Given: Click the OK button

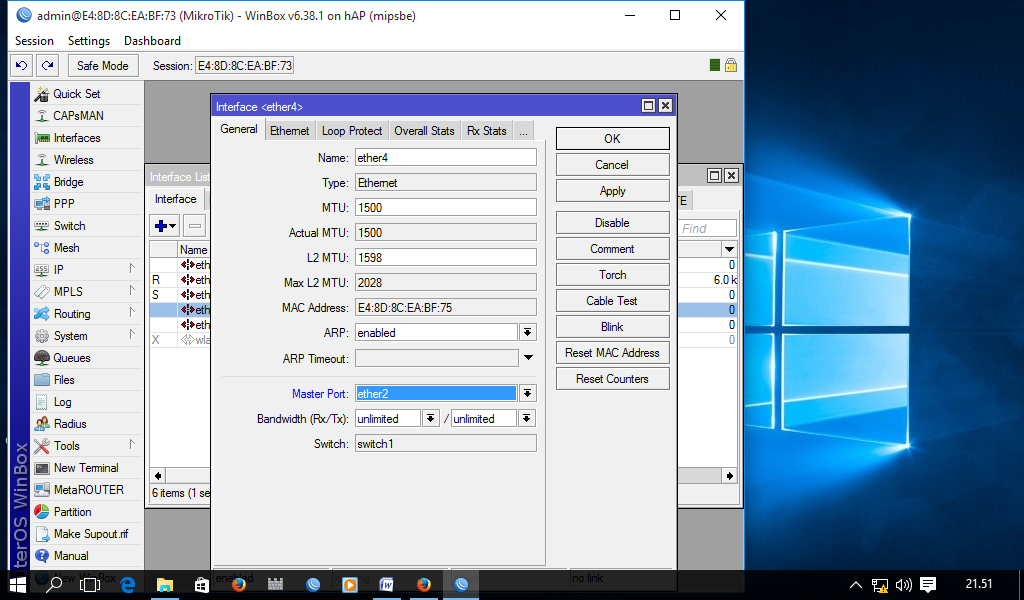Looking at the screenshot, I should point(613,138).
